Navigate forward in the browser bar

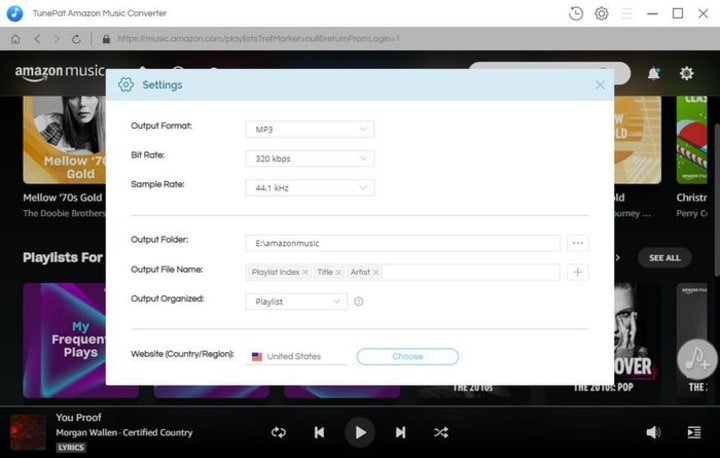56,39
